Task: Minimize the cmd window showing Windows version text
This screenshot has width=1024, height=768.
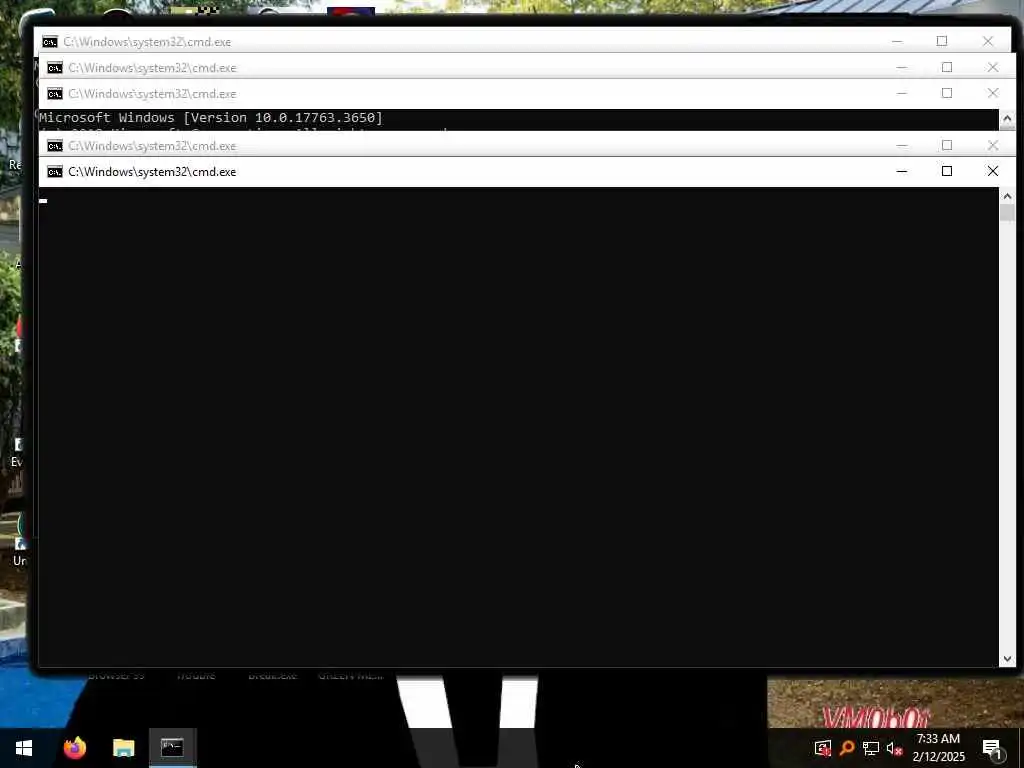Action: (902, 93)
